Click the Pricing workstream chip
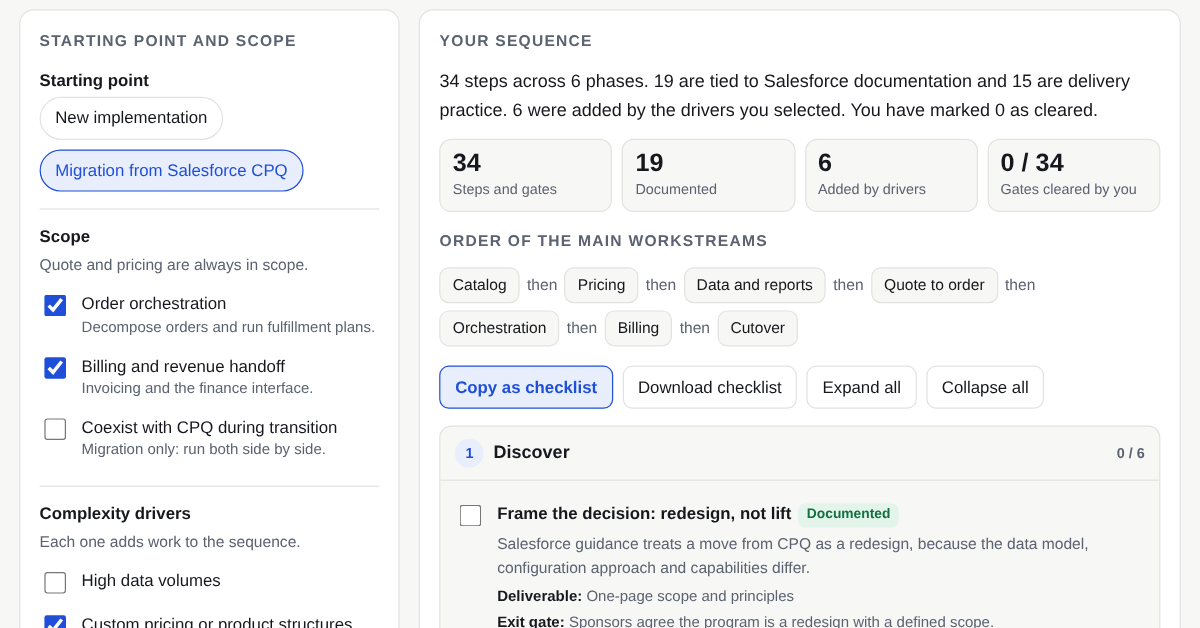 (601, 285)
